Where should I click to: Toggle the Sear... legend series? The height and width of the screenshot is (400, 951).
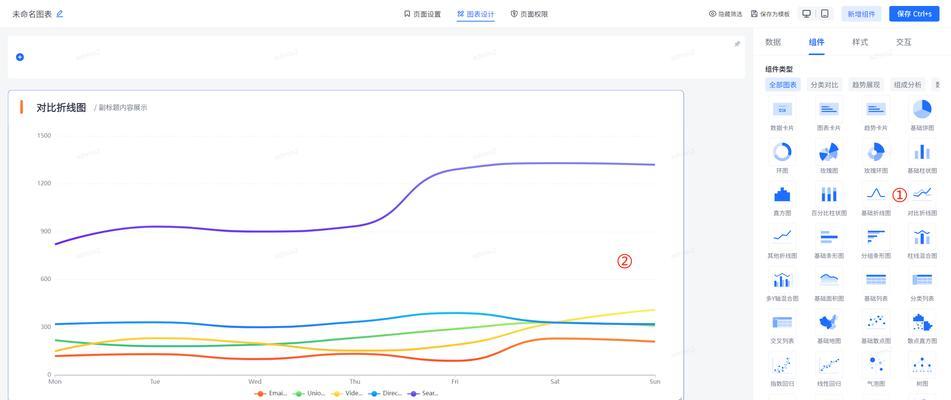[424, 393]
